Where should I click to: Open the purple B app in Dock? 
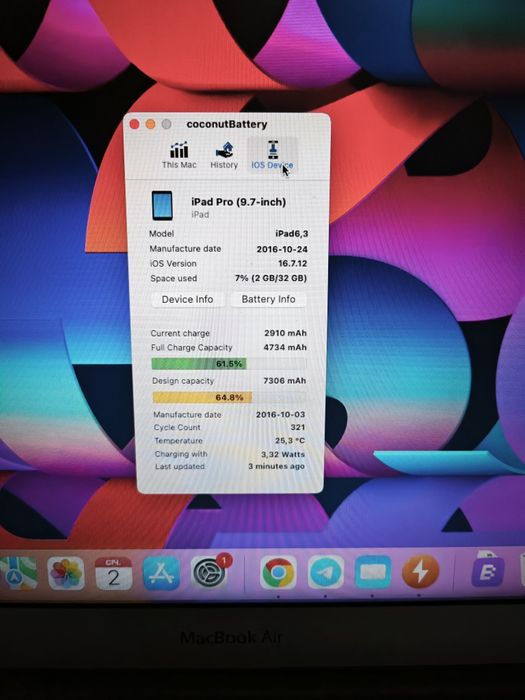489,571
